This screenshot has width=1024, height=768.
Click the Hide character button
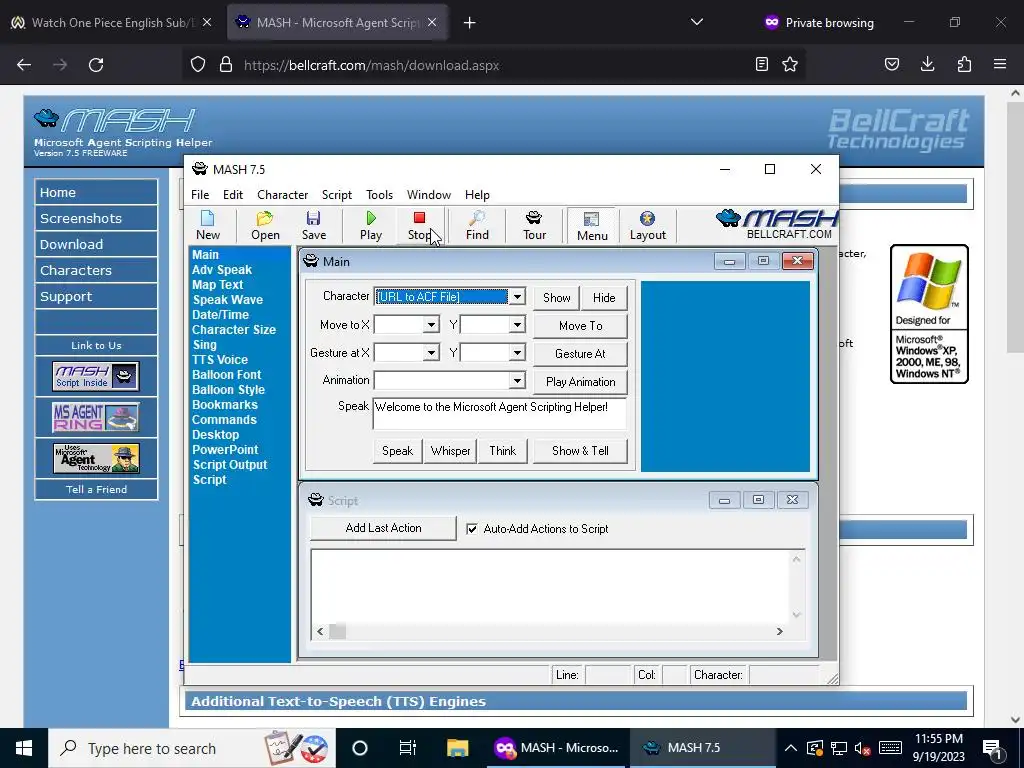coord(604,298)
